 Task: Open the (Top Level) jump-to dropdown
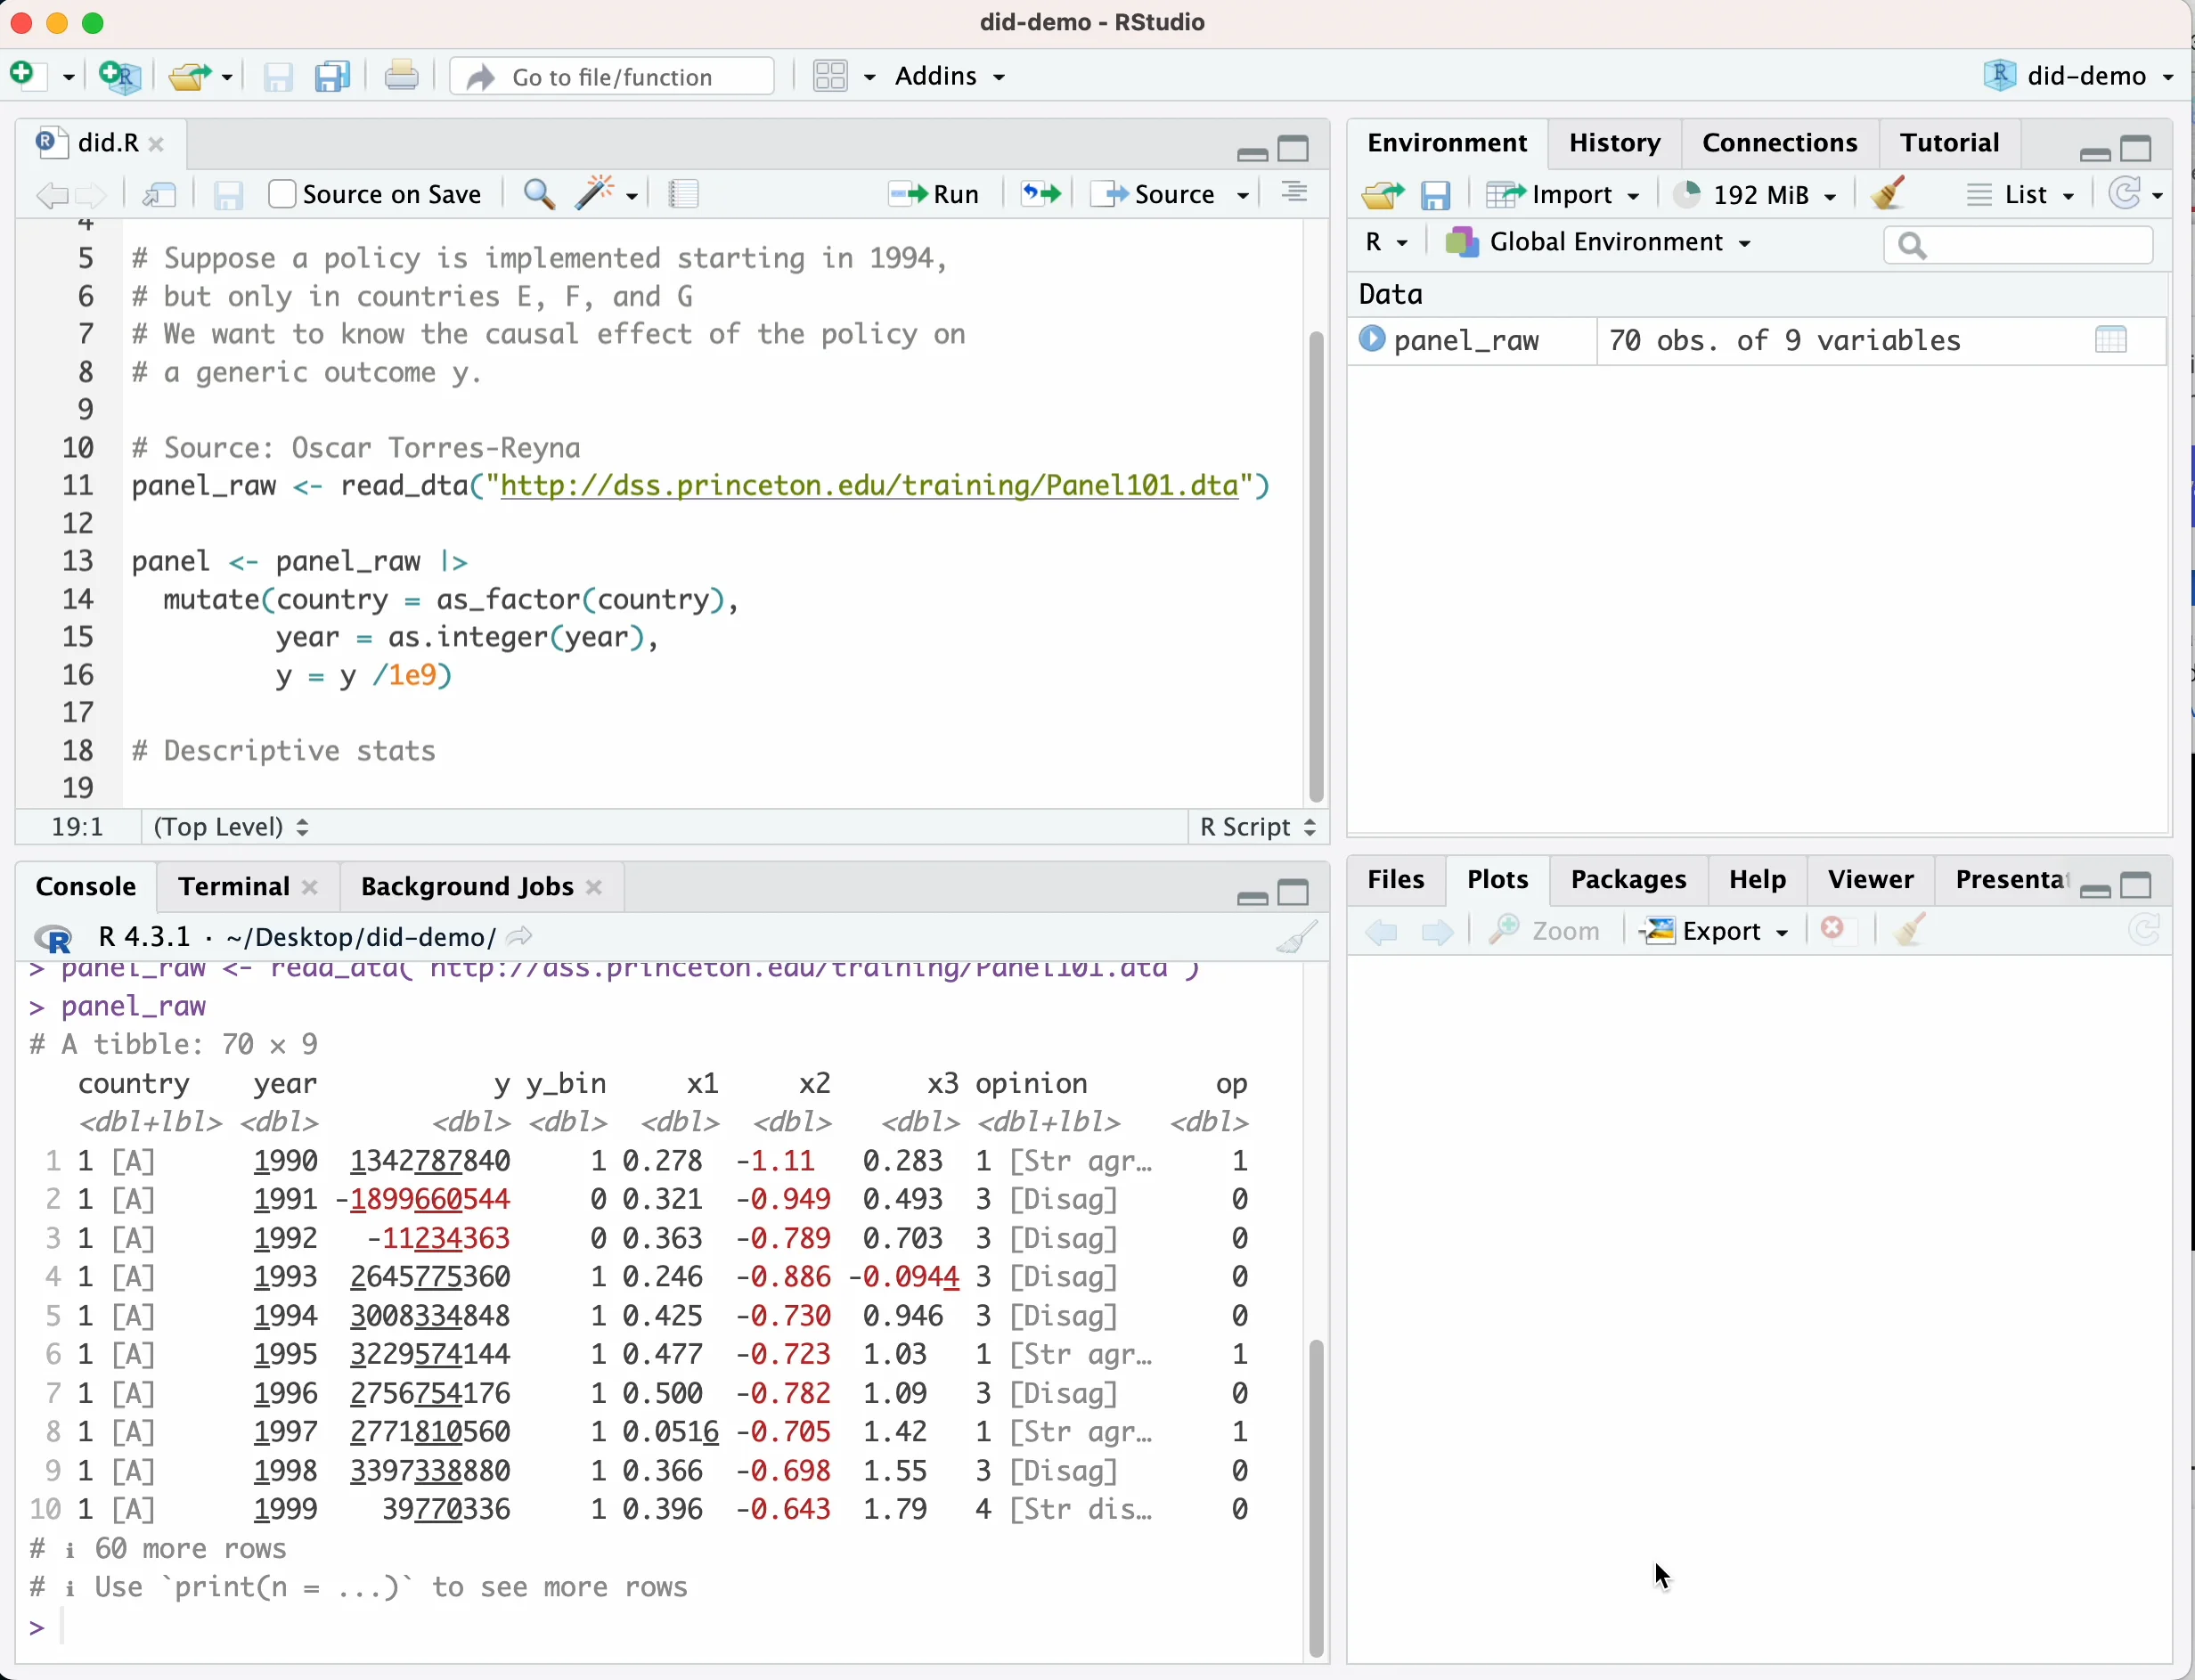click(232, 827)
